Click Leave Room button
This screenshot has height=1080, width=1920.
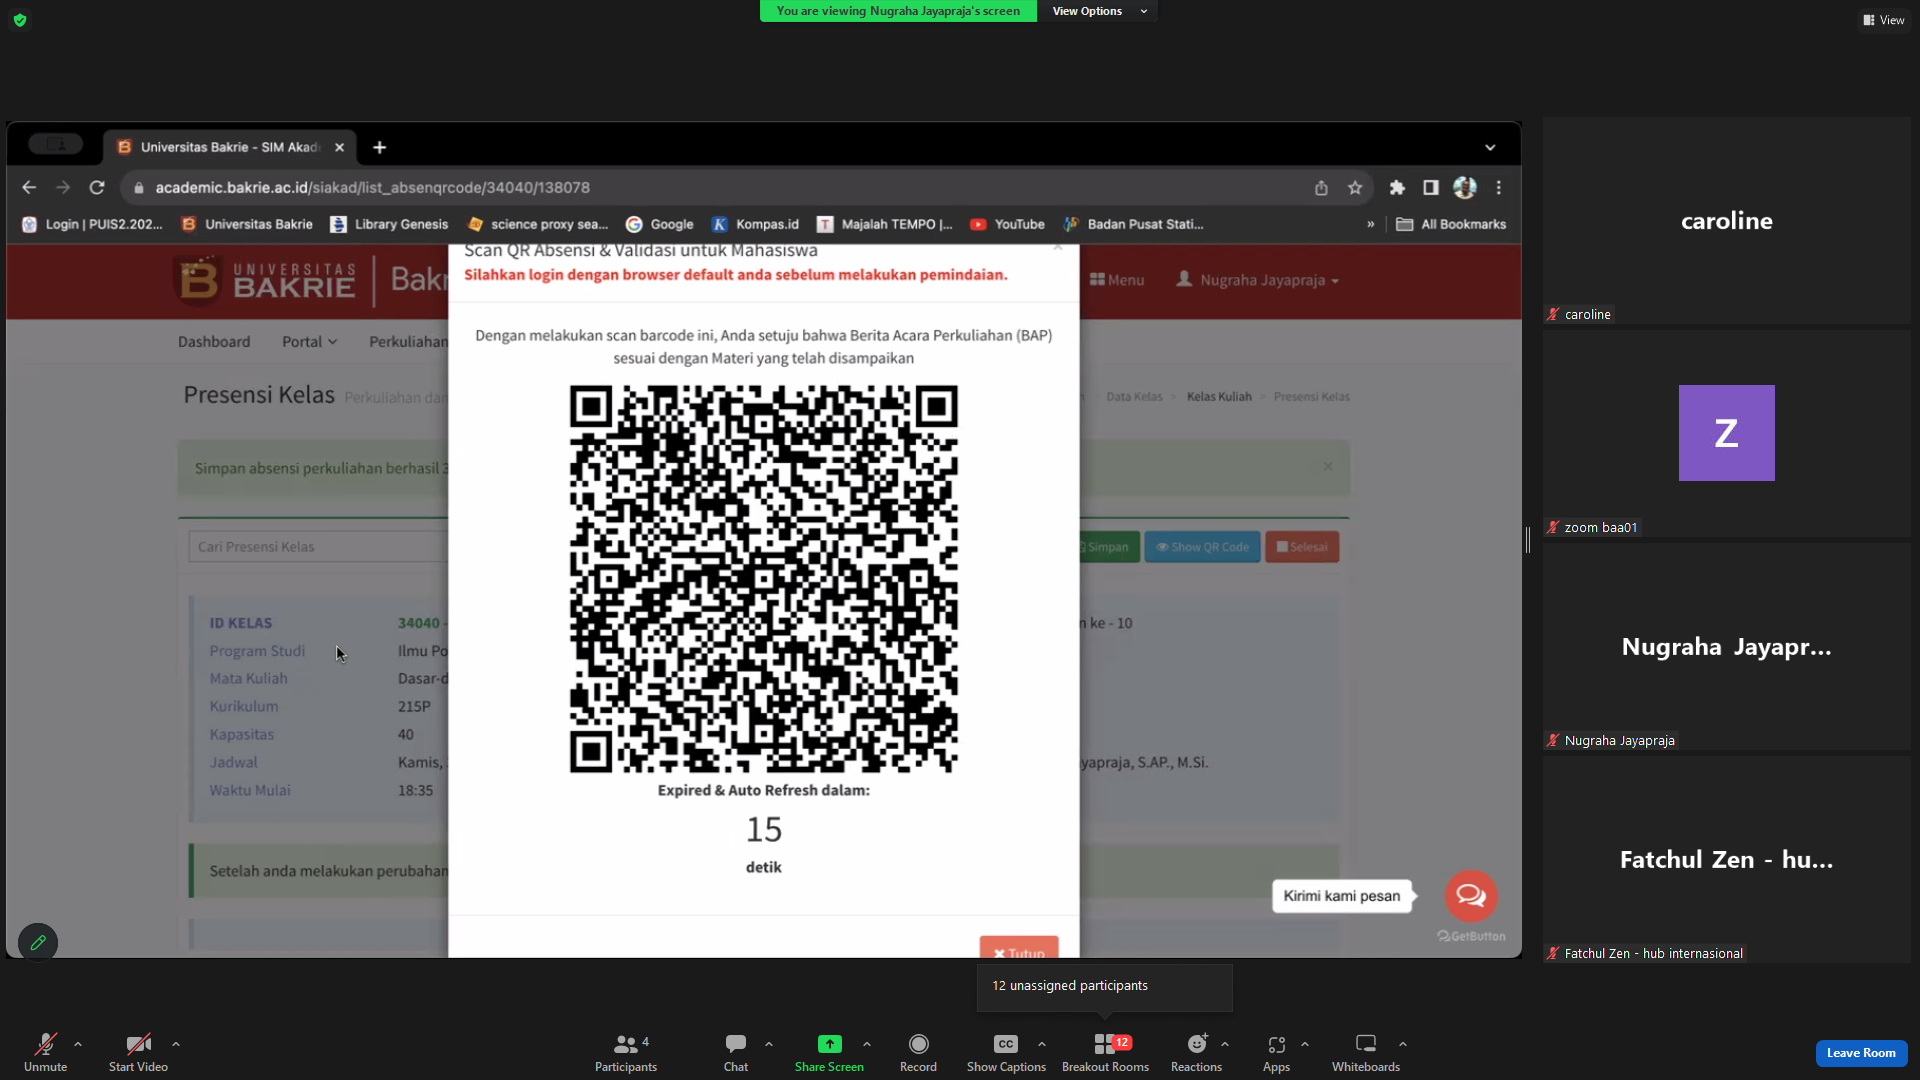1861,1053
